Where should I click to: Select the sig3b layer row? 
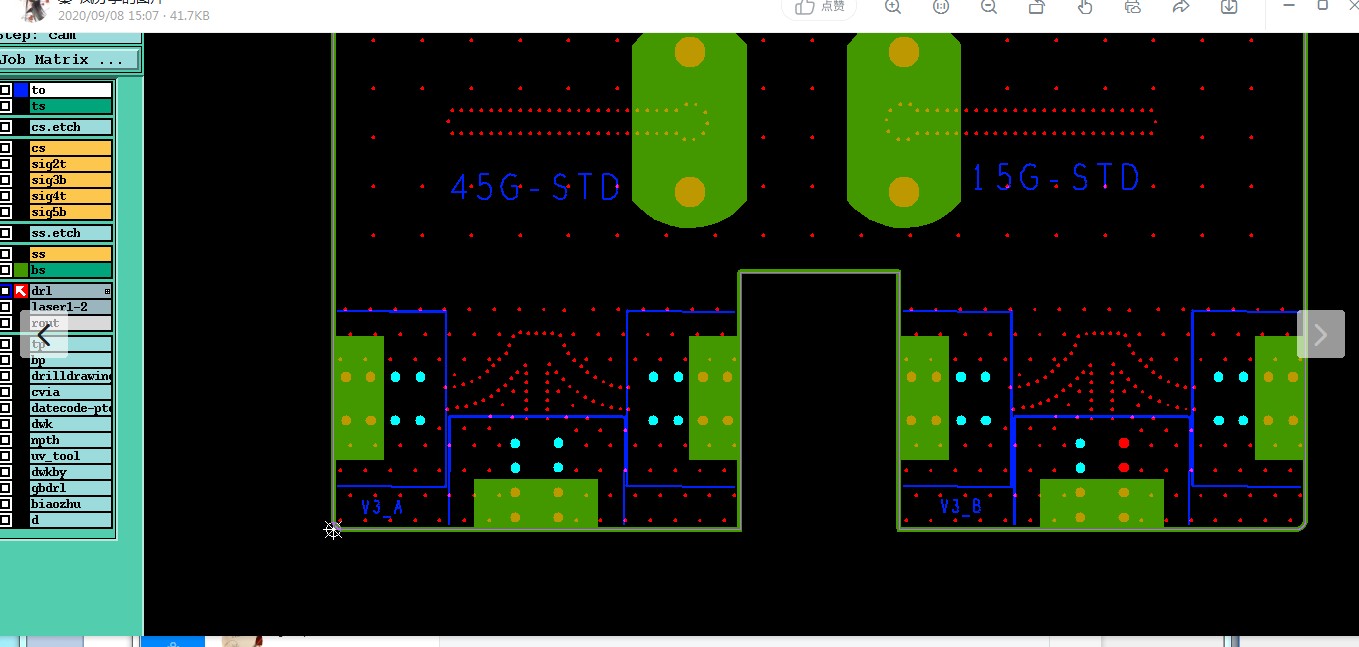(71, 180)
